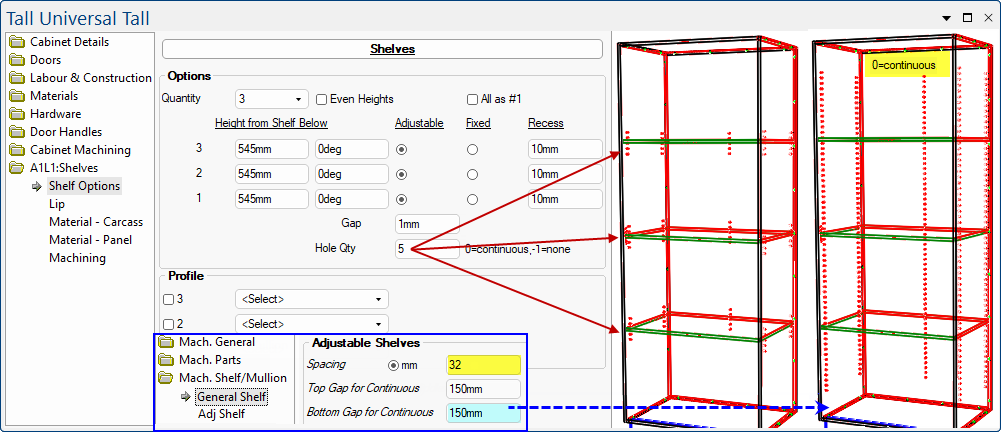This screenshot has height=432, width=1001.
Task: Click the yellow Spacing value field
Action: click(x=484, y=365)
